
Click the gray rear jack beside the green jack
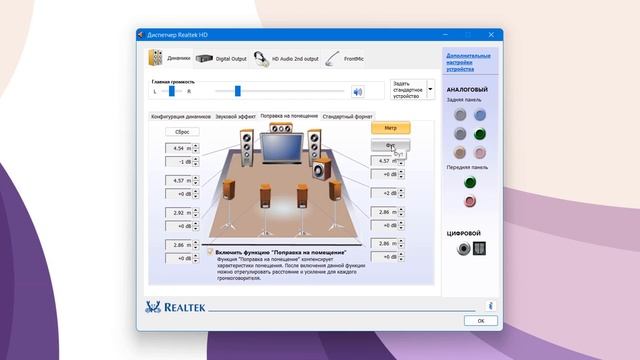(460, 133)
